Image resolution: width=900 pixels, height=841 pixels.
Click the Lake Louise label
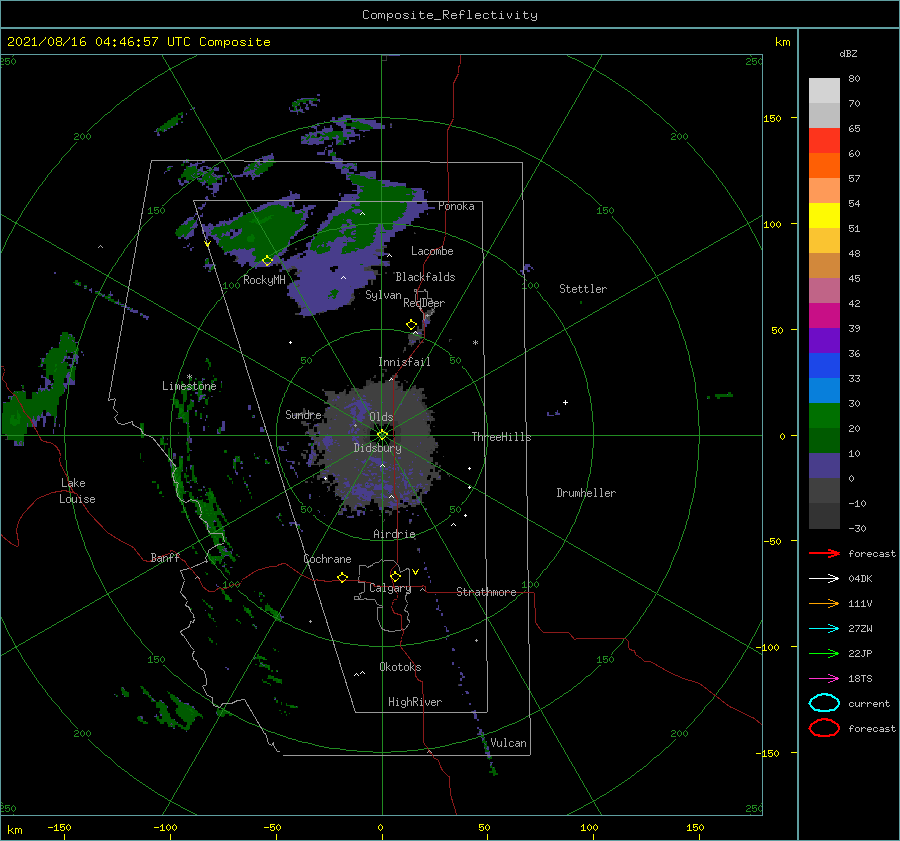[x=77, y=491]
